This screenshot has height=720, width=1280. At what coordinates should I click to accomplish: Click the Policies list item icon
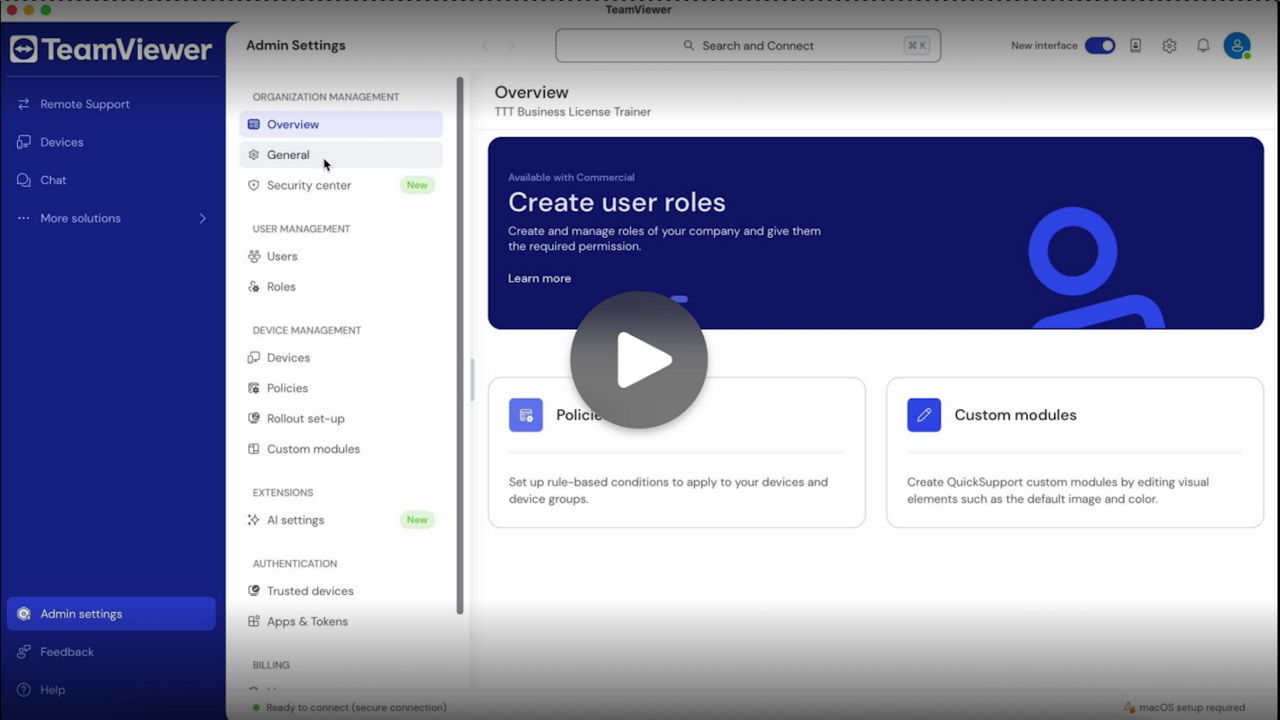(254, 388)
